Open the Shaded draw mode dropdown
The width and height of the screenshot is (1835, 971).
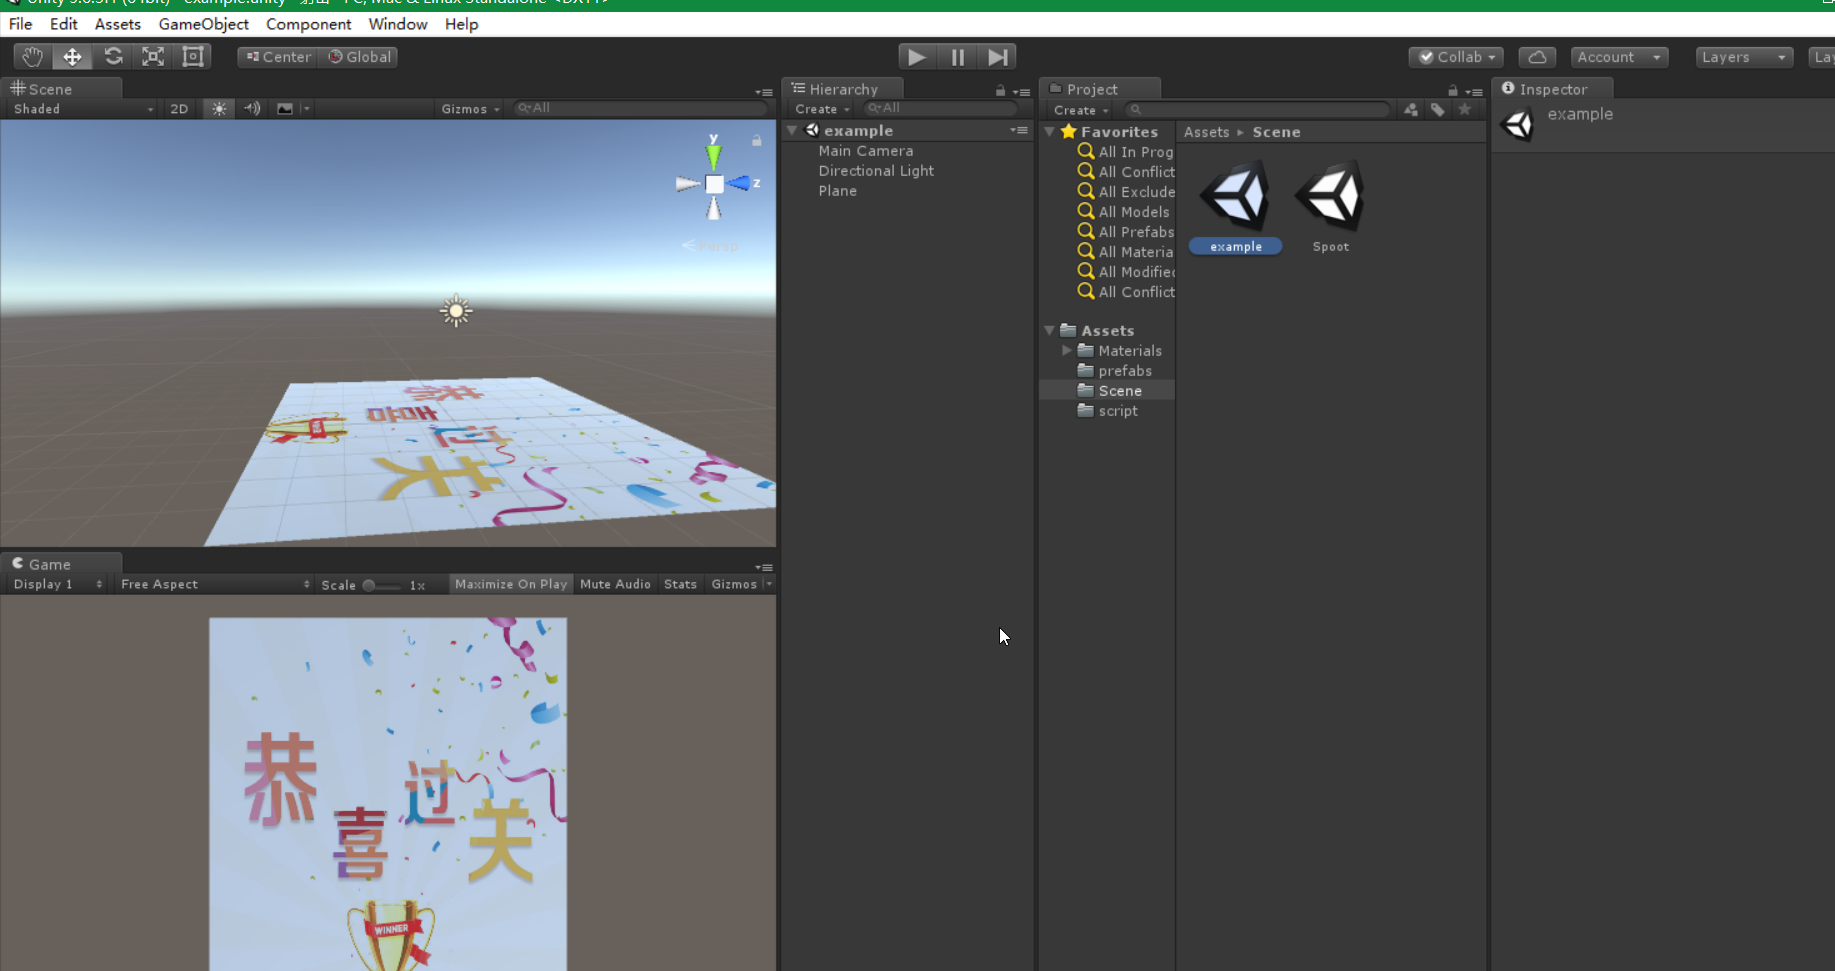[x=80, y=108]
